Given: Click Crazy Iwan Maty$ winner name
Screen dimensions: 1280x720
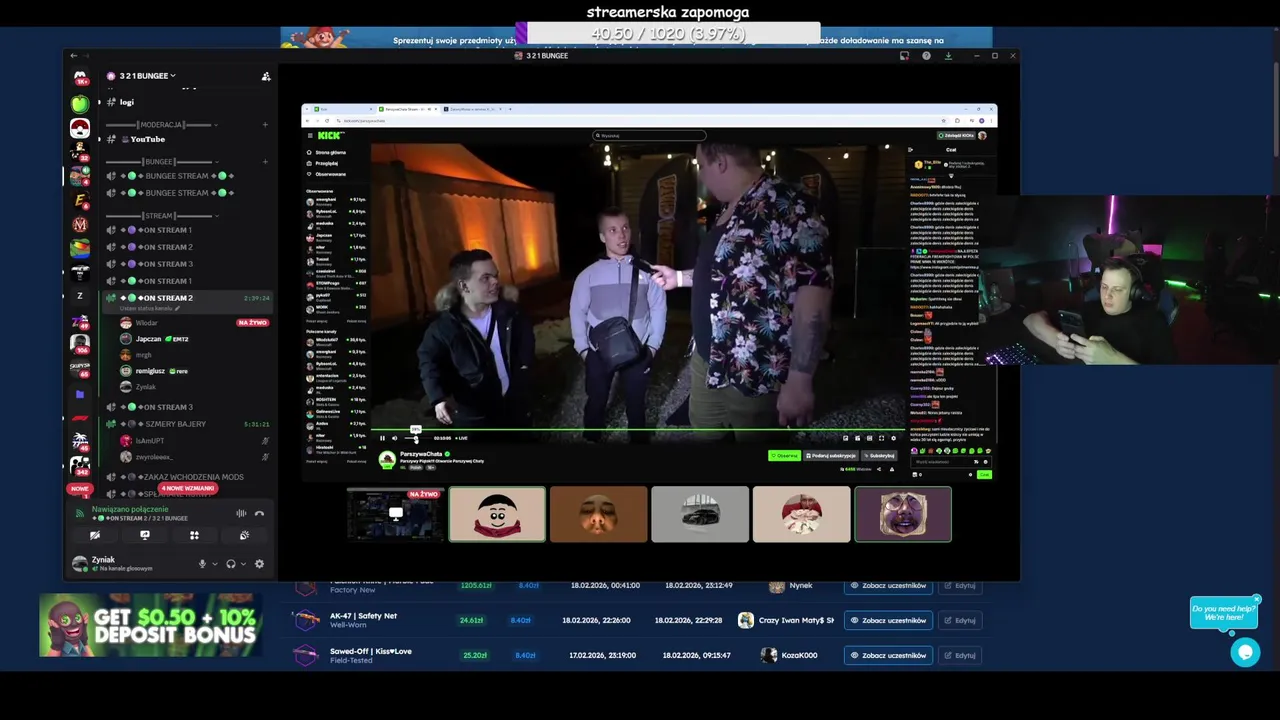Looking at the screenshot, I should coord(796,620).
